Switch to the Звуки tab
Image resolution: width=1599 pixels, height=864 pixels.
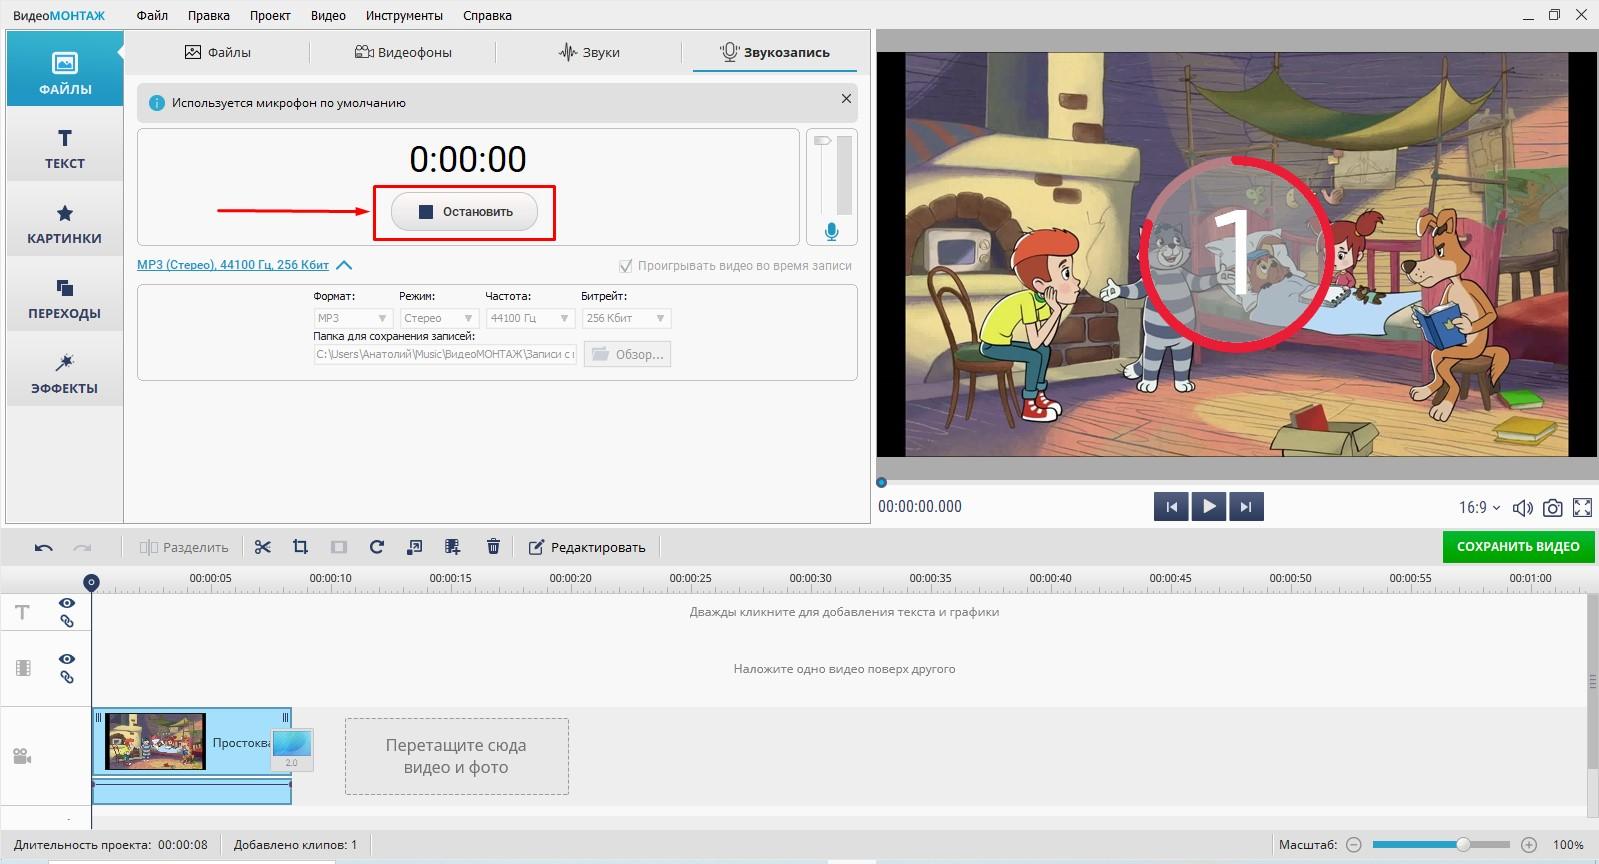(589, 52)
